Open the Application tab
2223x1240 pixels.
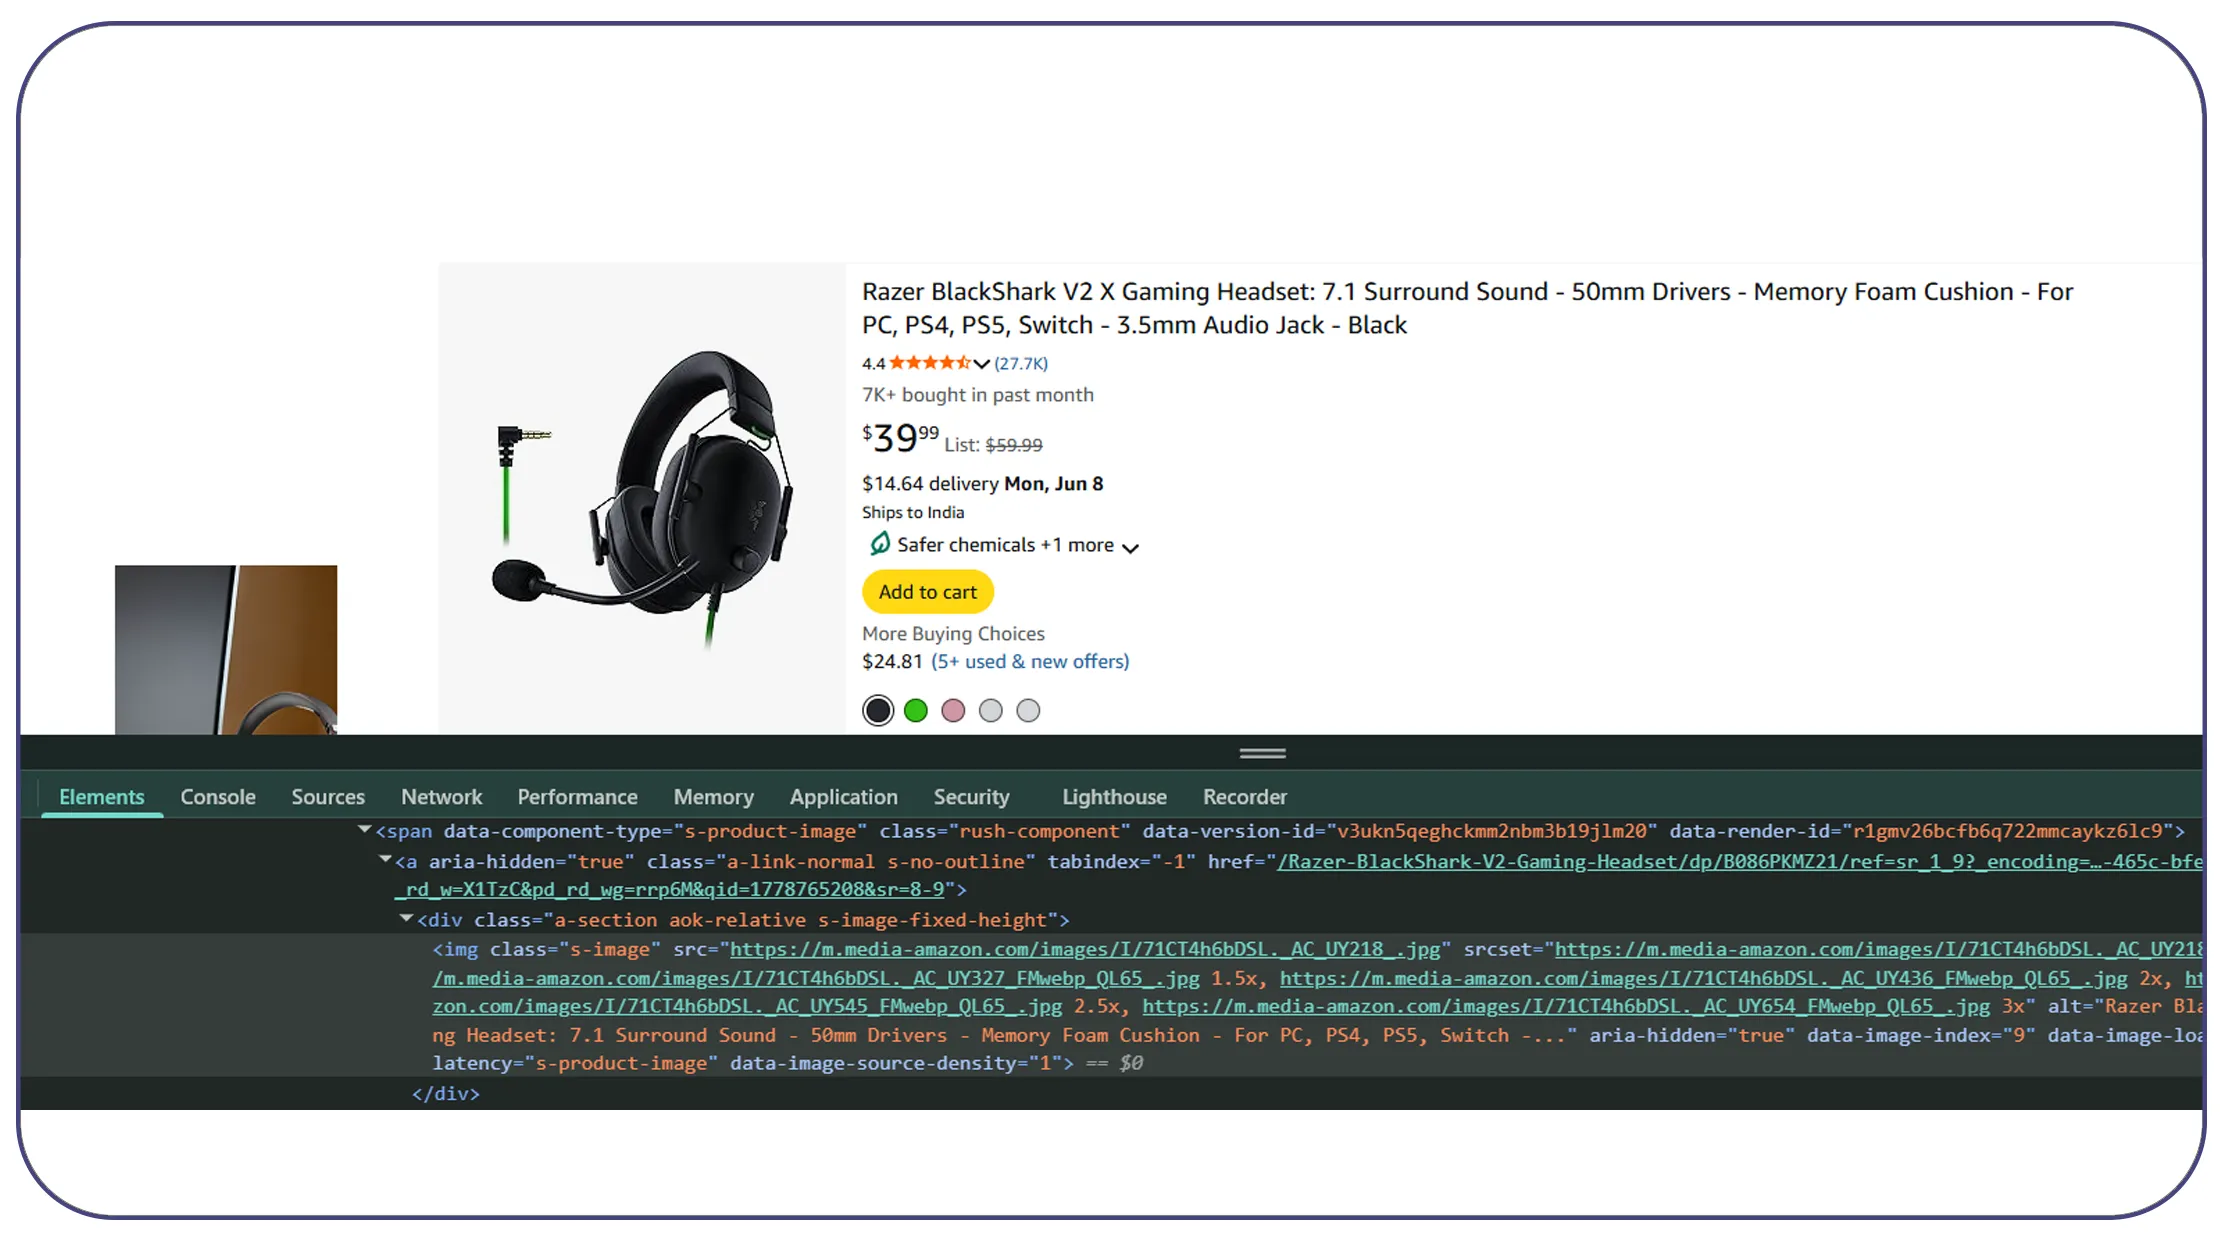843,797
